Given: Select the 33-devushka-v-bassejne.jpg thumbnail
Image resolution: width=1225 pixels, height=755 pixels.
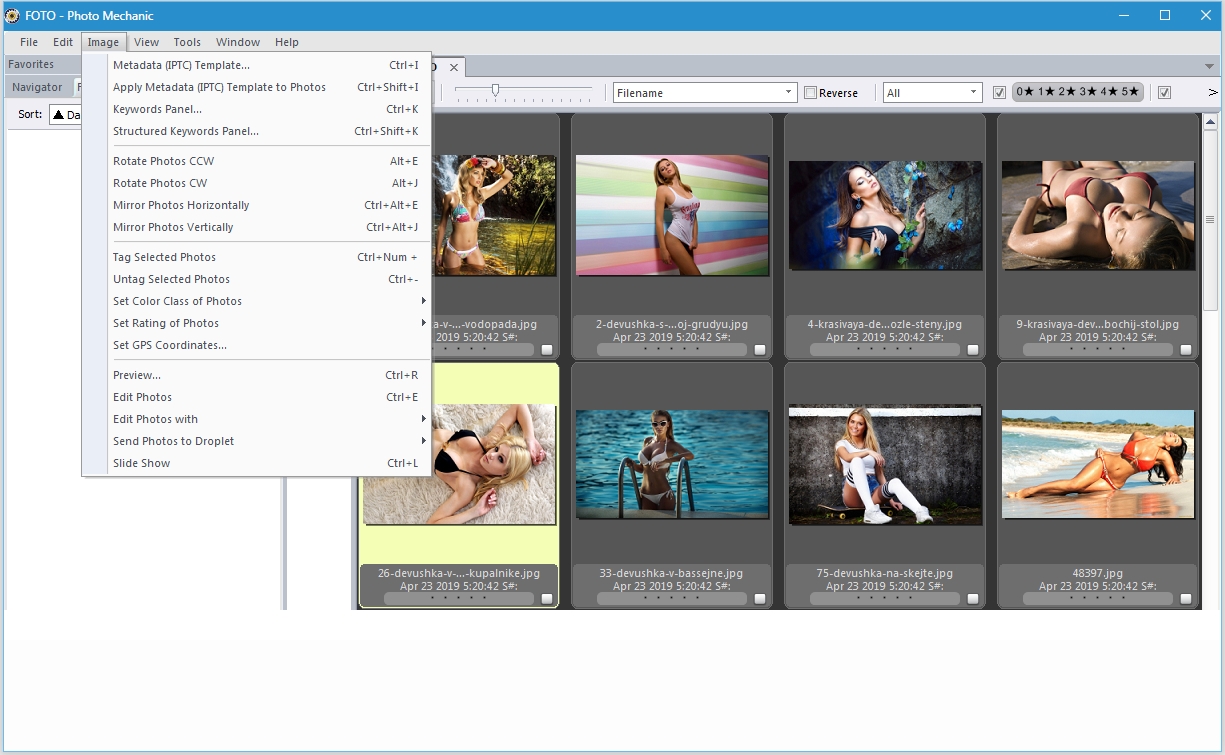Looking at the screenshot, I should 670,465.
